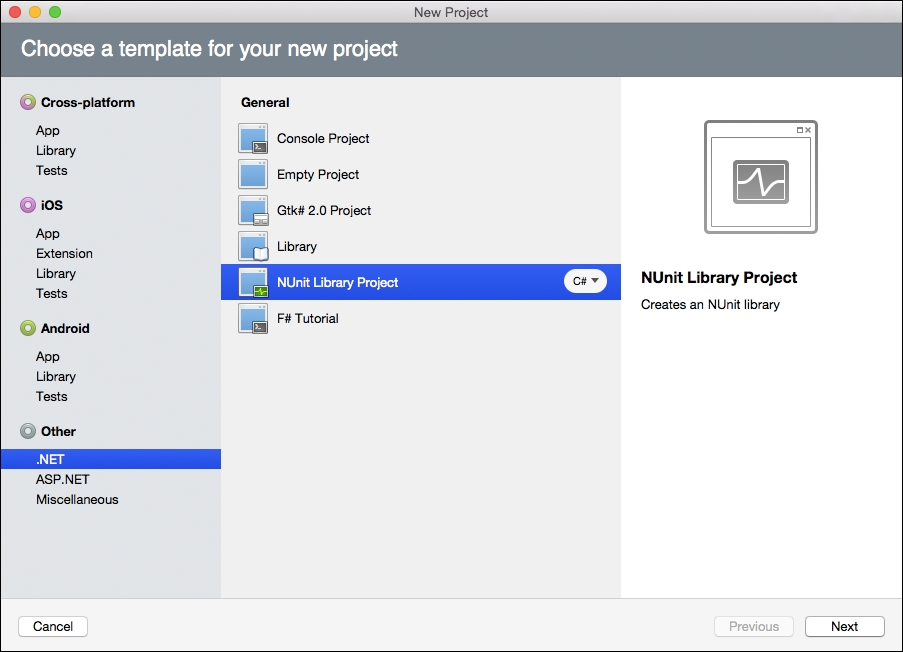Click the NUnit Library Project template icon
The height and width of the screenshot is (652, 903).
click(253, 282)
